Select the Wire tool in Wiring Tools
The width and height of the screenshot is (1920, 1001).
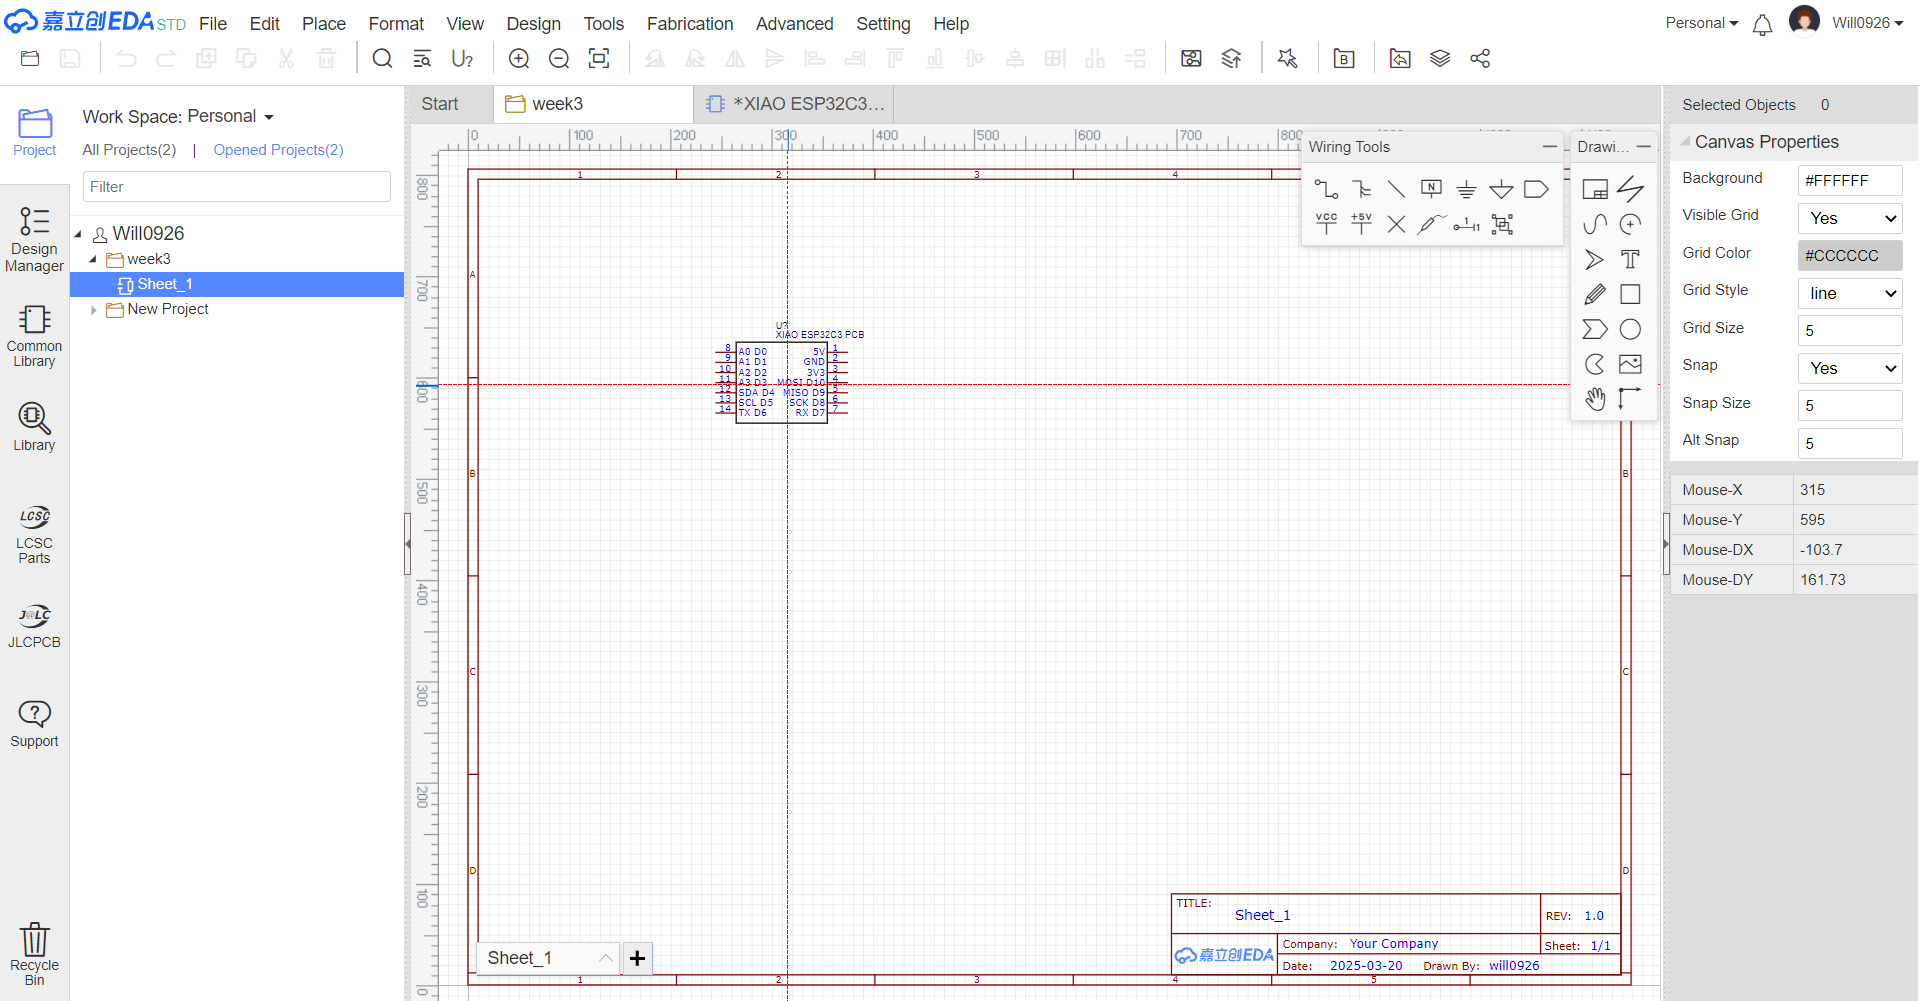tap(1326, 189)
